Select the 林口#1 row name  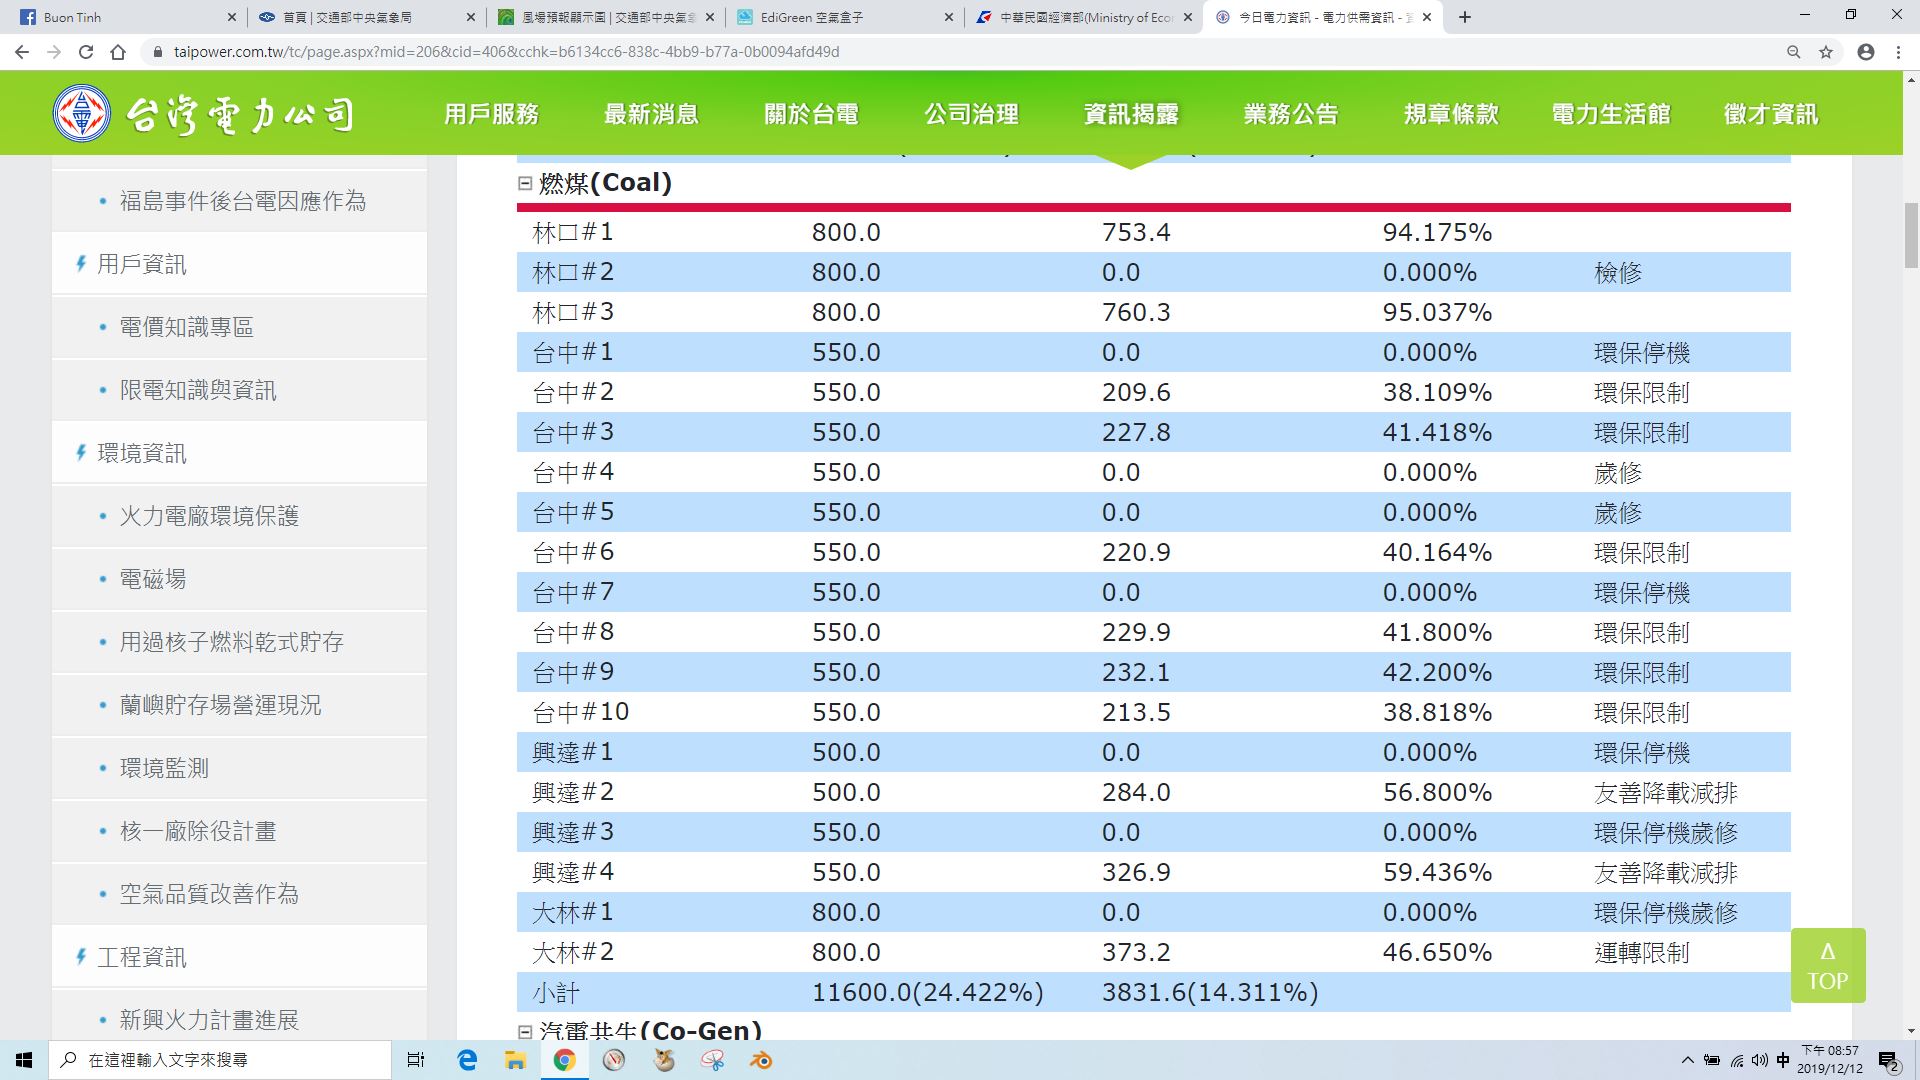point(573,232)
